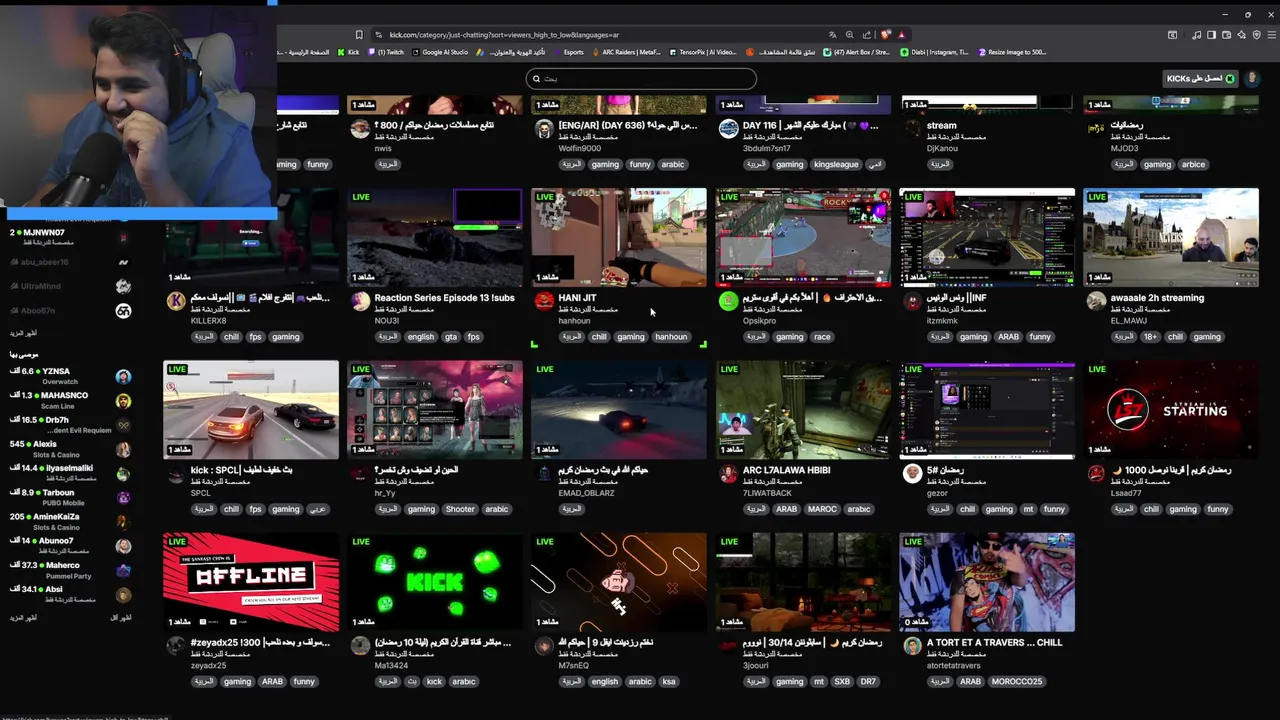The height and width of the screenshot is (720, 1280).
Task: Open the Stream Is Starting thumbnail by Lsaad77
Action: [1171, 410]
